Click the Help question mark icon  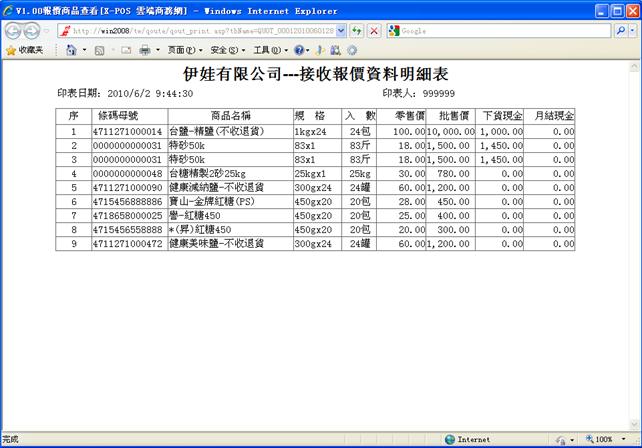pos(299,50)
